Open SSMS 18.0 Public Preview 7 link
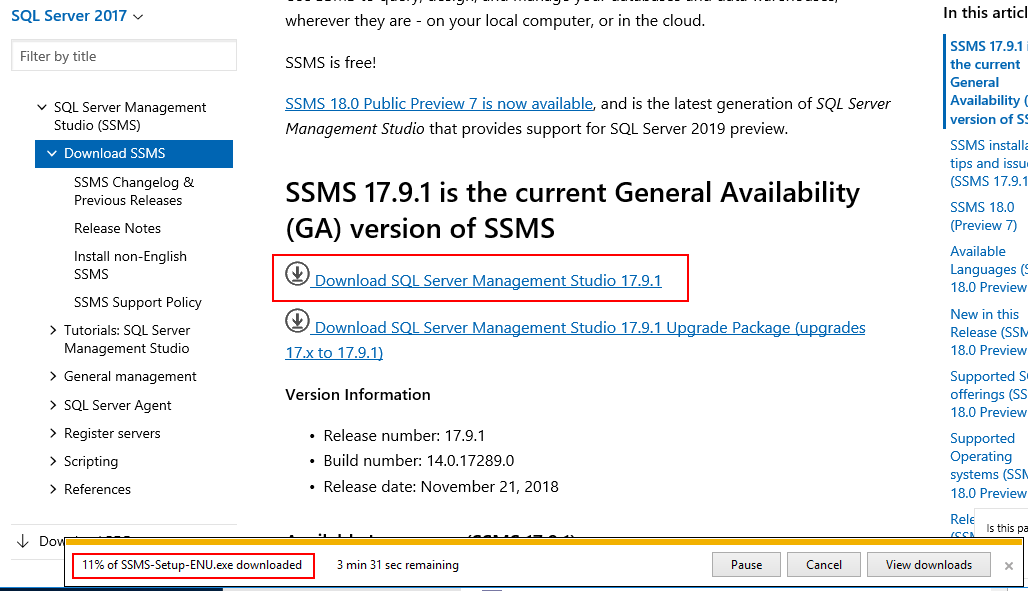Image resolution: width=1028 pixels, height=591 pixels. [439, 104]
